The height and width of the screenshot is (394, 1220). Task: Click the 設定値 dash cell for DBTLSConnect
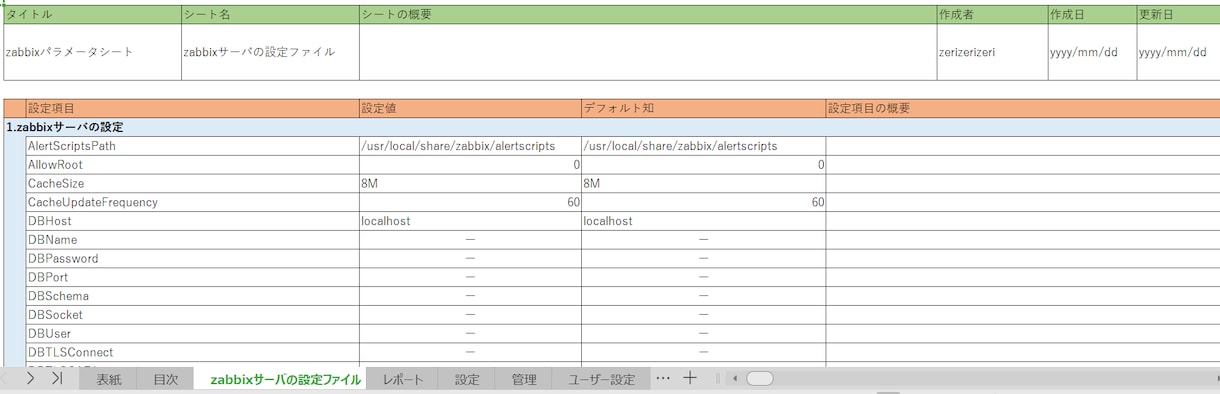[x=470, y=352]
